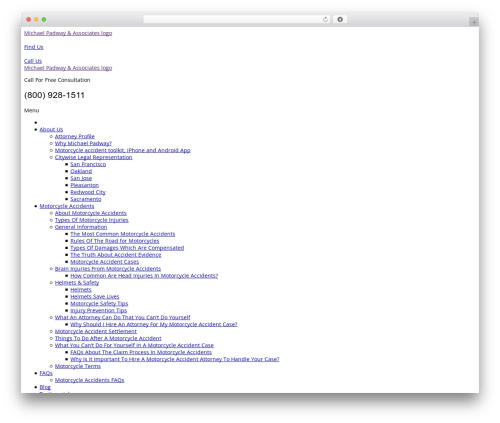Open Motorcycle Terms link
500x423 pixels.
[78, 367]
